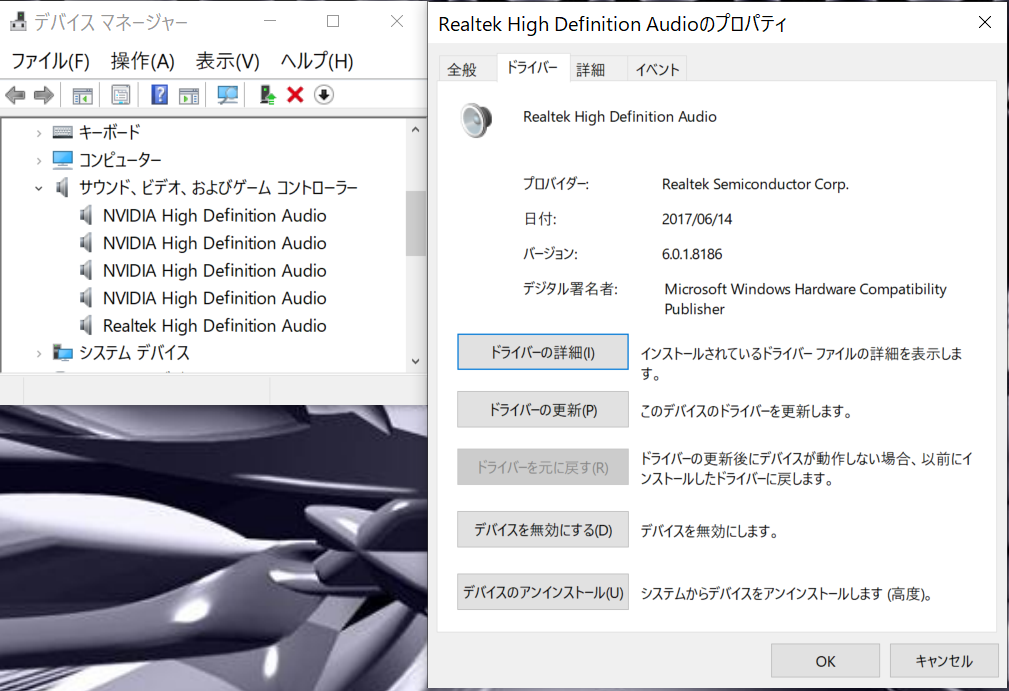Click the Back arrow in Device Manager toolbar

coord(15,95)
